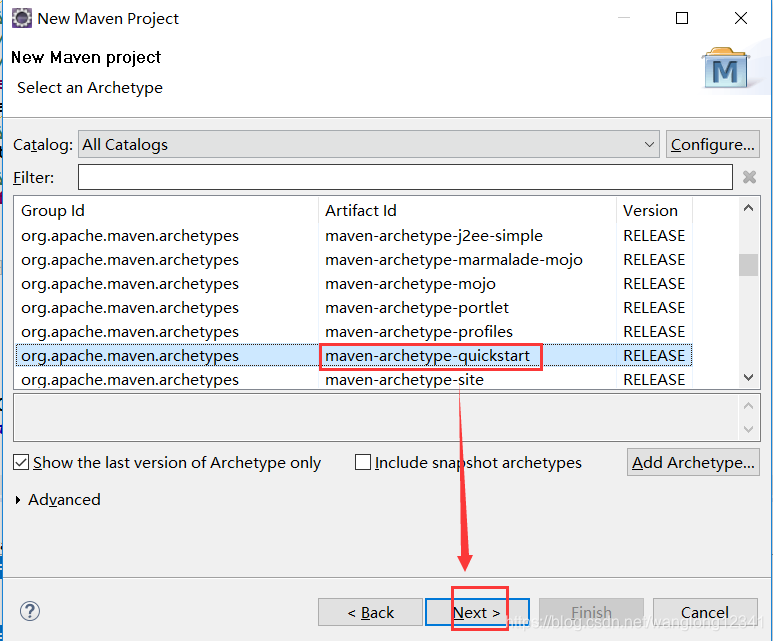Viewport: 773px width, 641px height.
Task: Proceed with the Next button
Action: [x=477, y=612]
